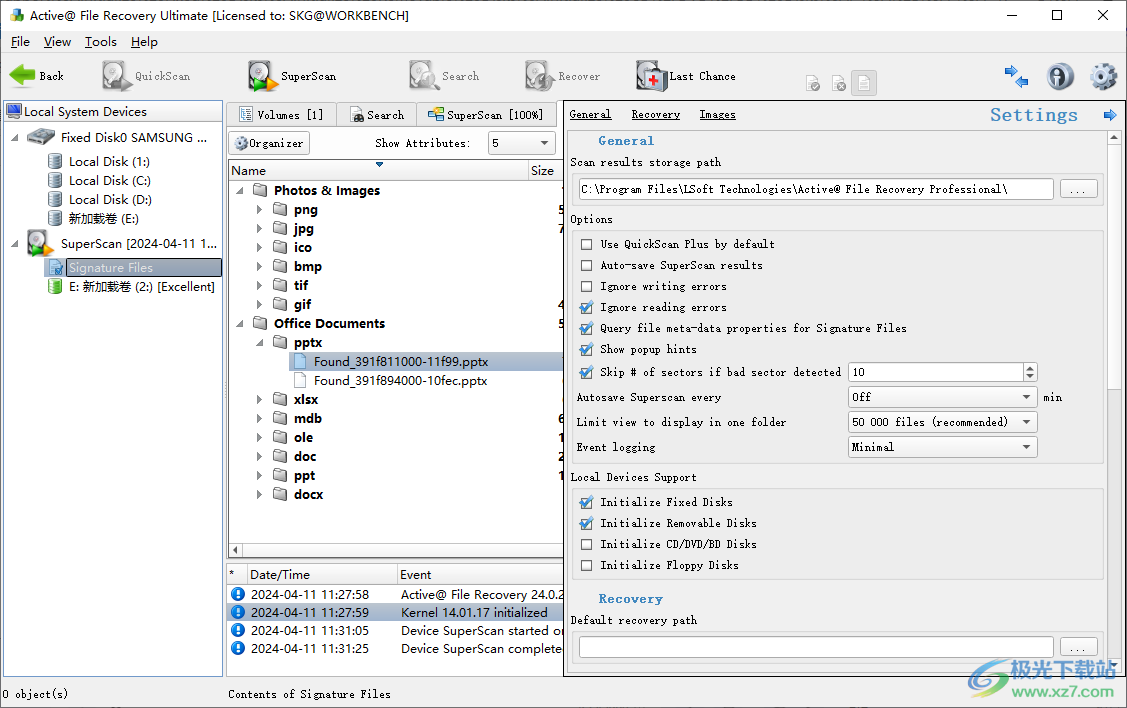Open the Tools menu
The height and width of the screenshot is (708, 1127).
tap(100, 42)
